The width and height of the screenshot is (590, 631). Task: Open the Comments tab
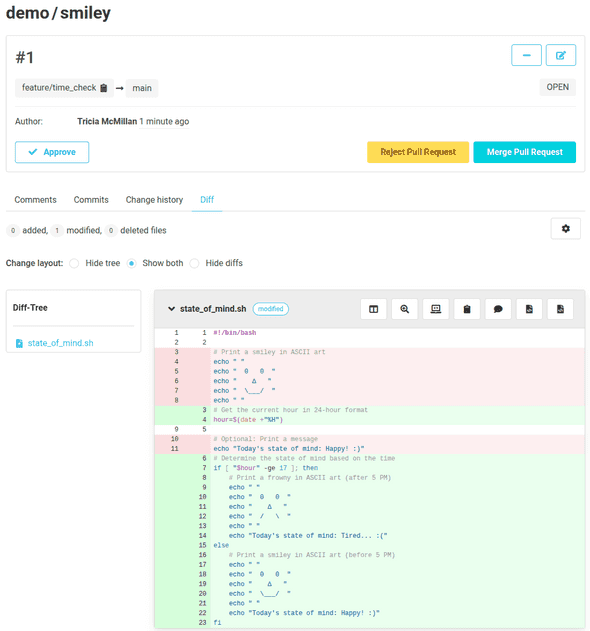point(35,200)
